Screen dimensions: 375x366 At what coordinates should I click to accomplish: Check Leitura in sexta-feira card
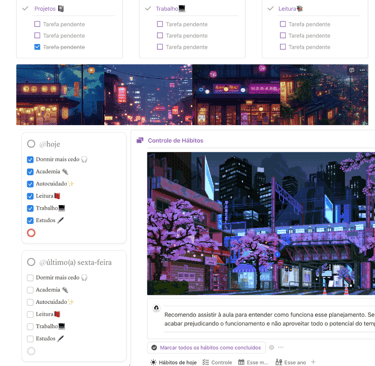coord(30,314)
